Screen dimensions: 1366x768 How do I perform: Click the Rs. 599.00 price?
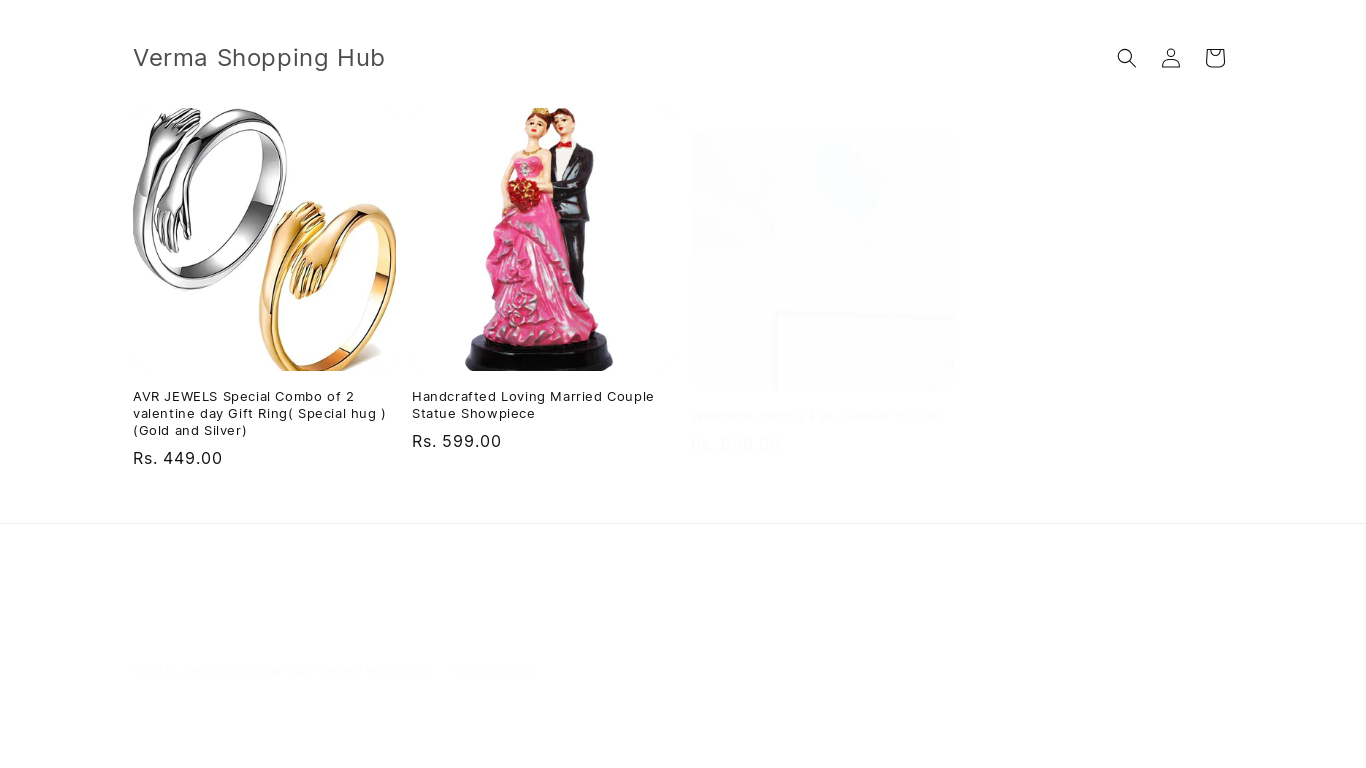(x=457, y=441)
